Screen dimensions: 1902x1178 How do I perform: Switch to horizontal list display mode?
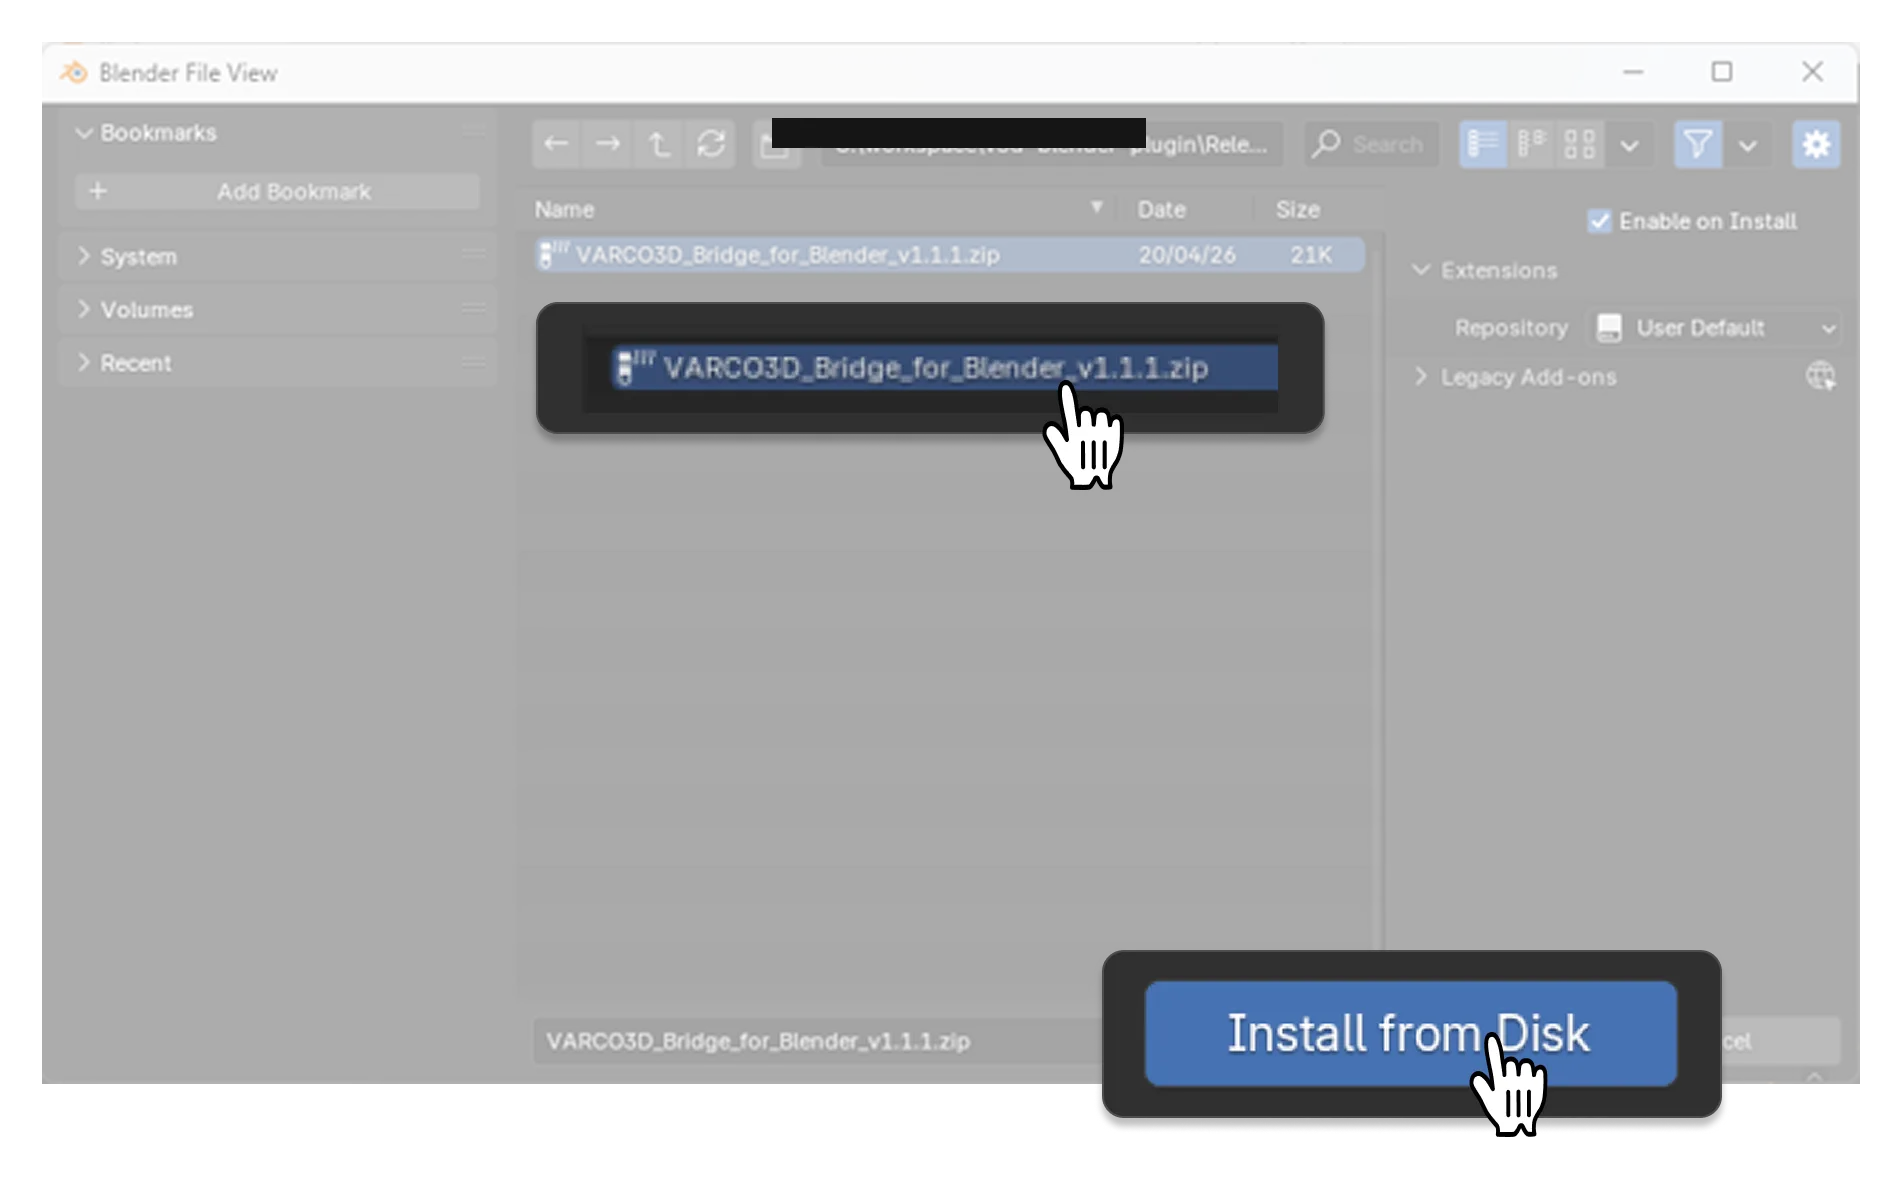1531,145
